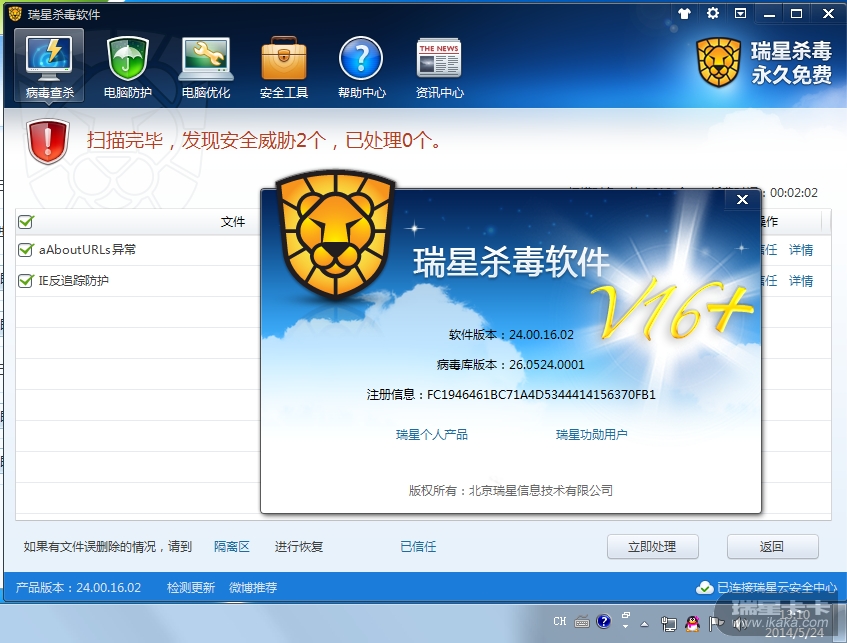
Task: Open the 帮助中心 help center
Action: coord(361,68)
